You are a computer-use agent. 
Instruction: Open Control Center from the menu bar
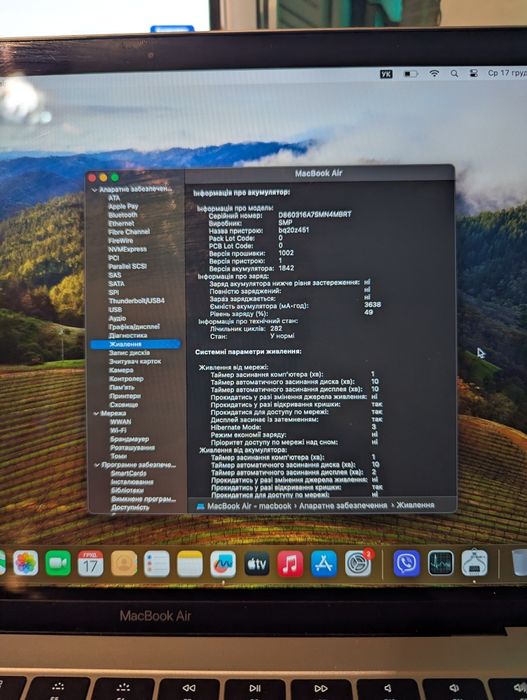[473, 74]
